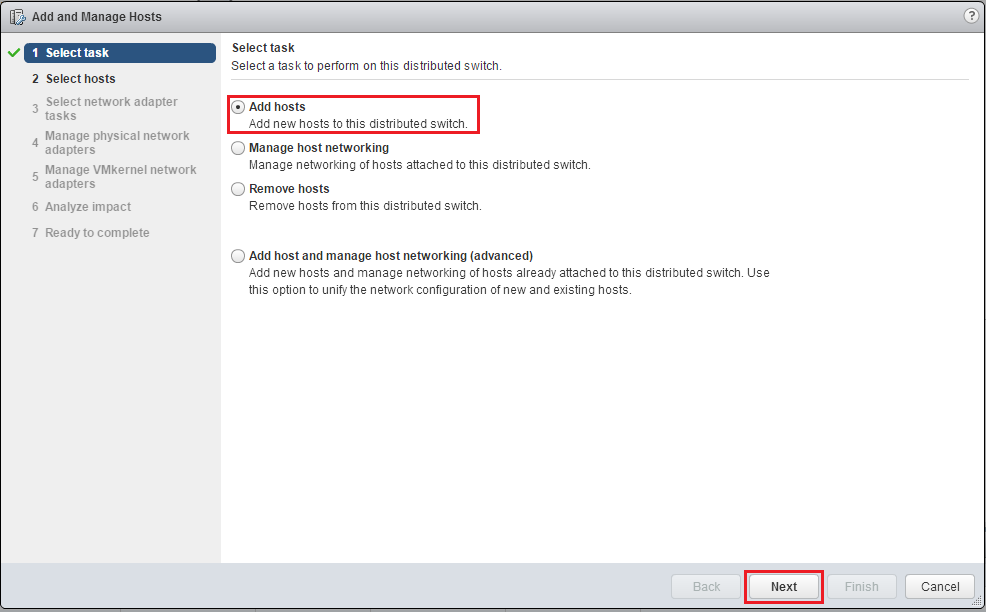This screenshot has height=612, width=986.
Task: Choose the Manage host networking option
Action: coord(238,148)
